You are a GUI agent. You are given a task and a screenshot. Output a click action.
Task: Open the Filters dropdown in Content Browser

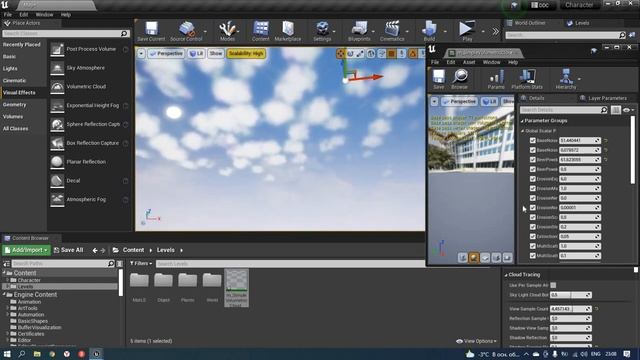(141, 264)
